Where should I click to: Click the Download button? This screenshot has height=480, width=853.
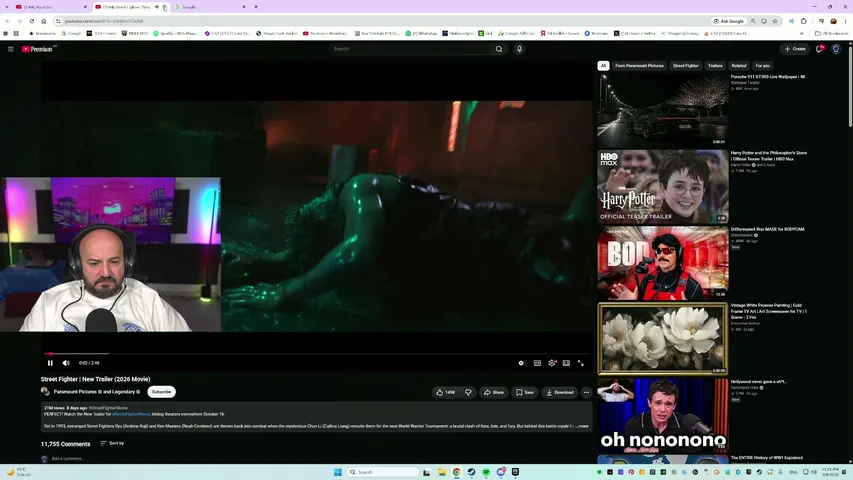[x=560, y=392]
